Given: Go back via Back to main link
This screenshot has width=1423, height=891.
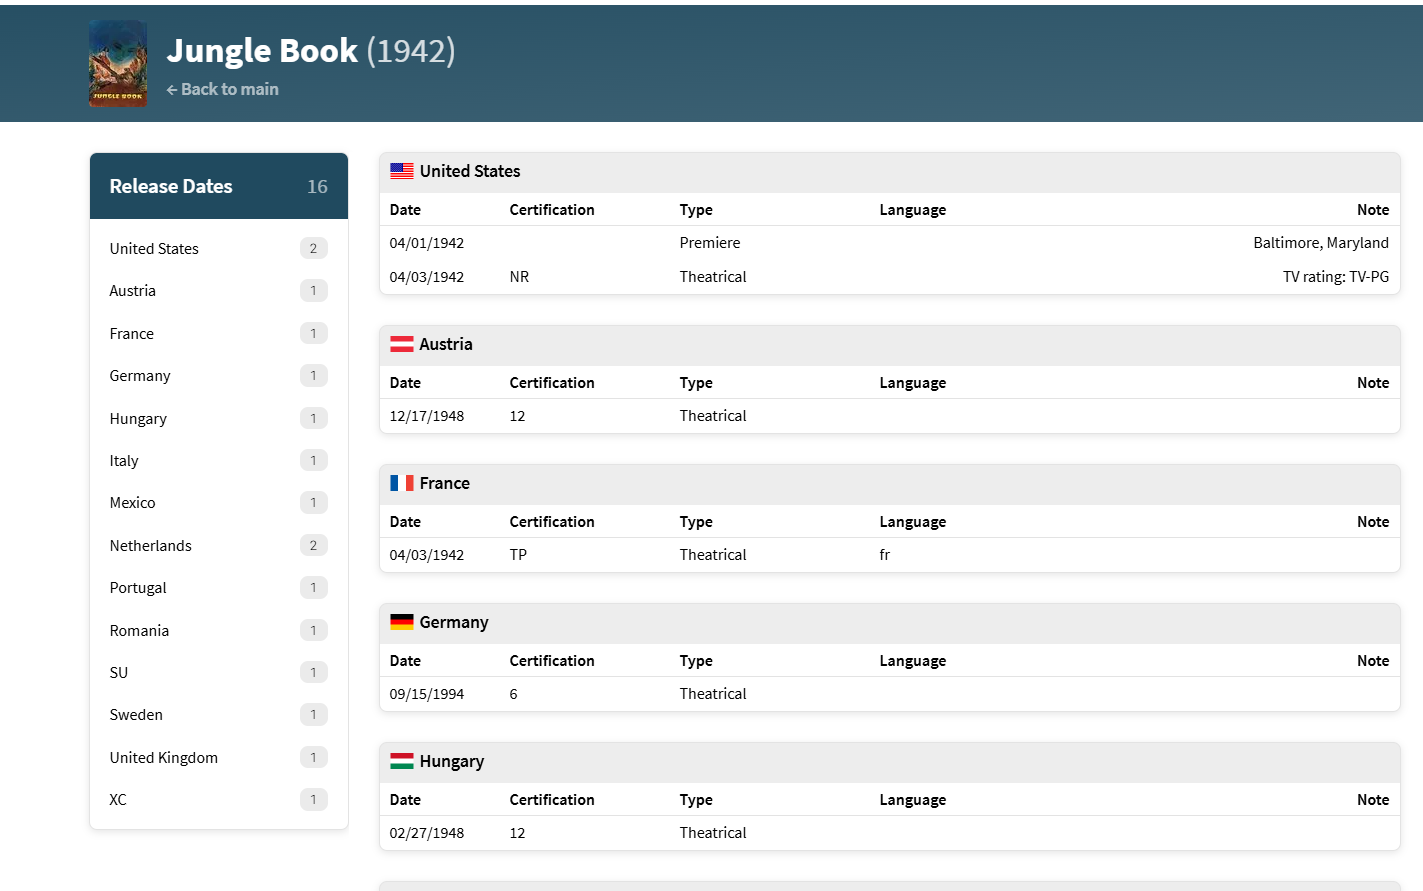Looking at the screenshot, I should click(x=223, y=89).
